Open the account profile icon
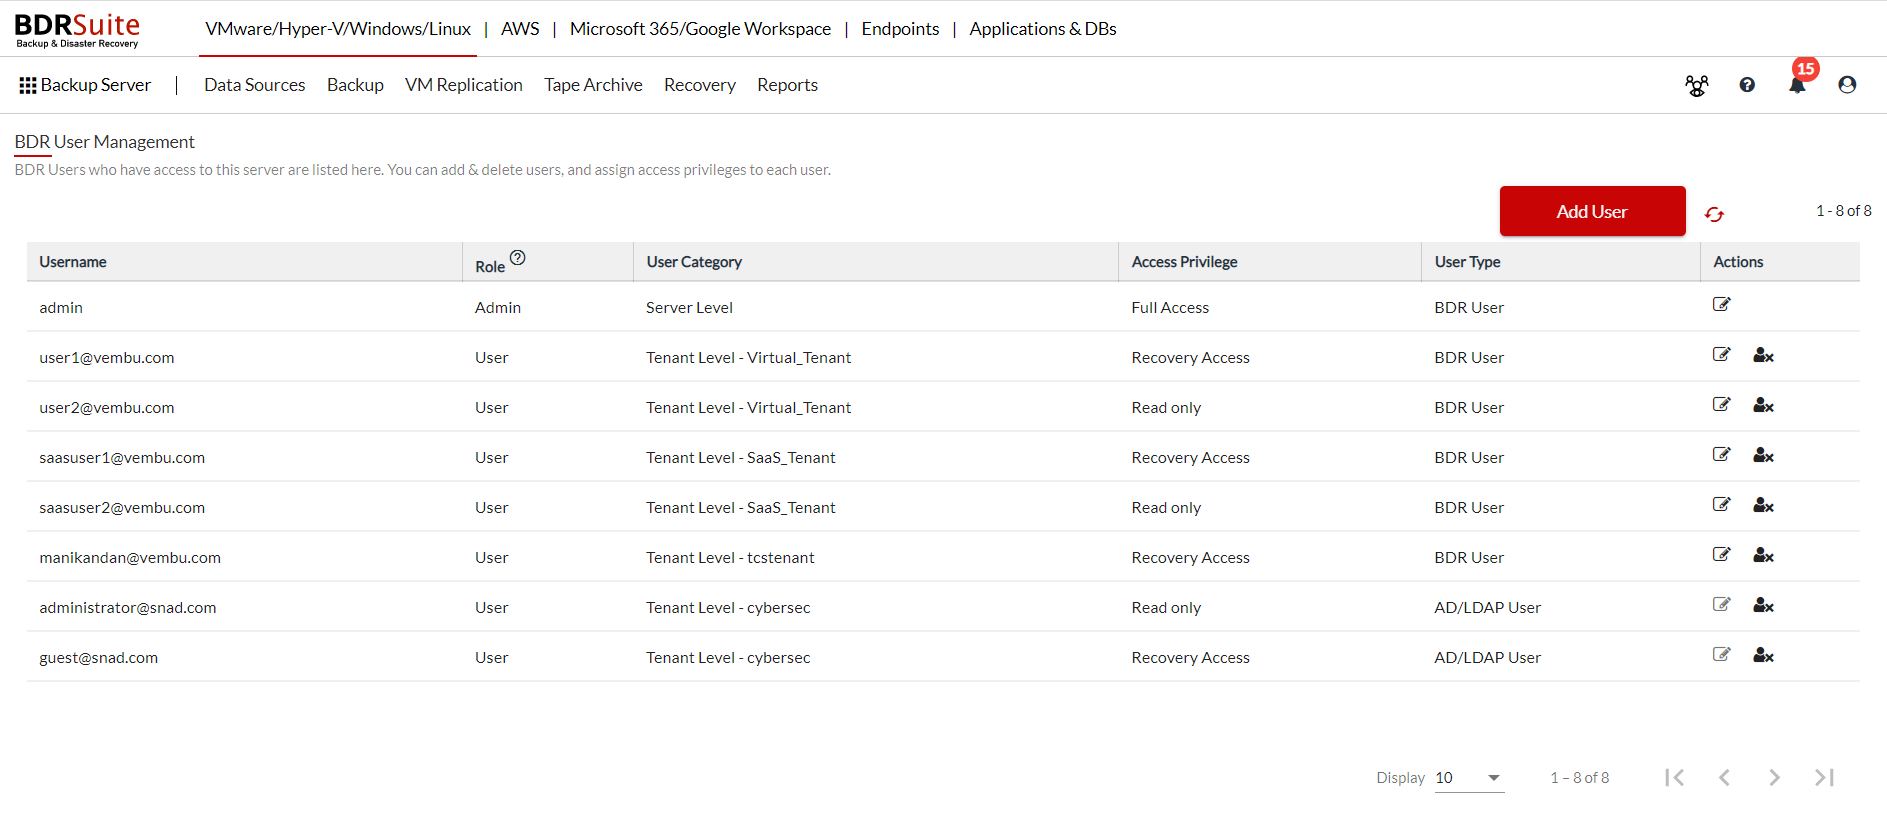Viewport: 1887px width, 826px height. point(1847,85)
